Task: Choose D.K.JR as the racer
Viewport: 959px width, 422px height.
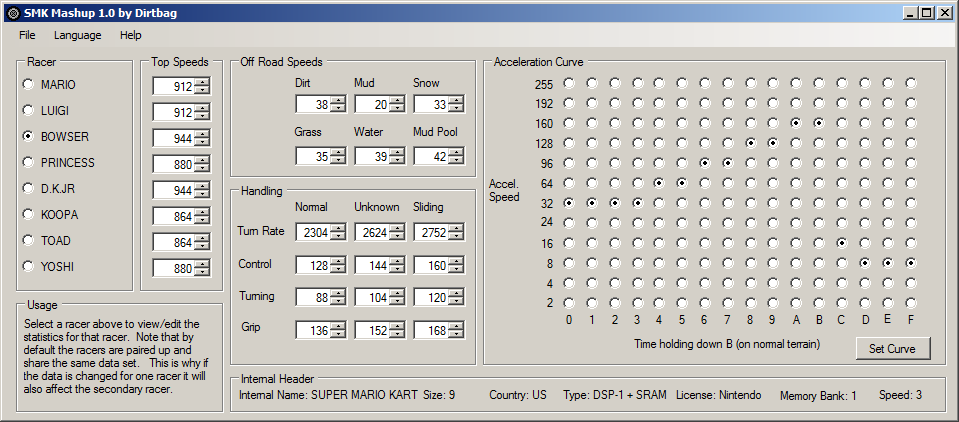Action: pyautogui.click(x=28, y=188)
